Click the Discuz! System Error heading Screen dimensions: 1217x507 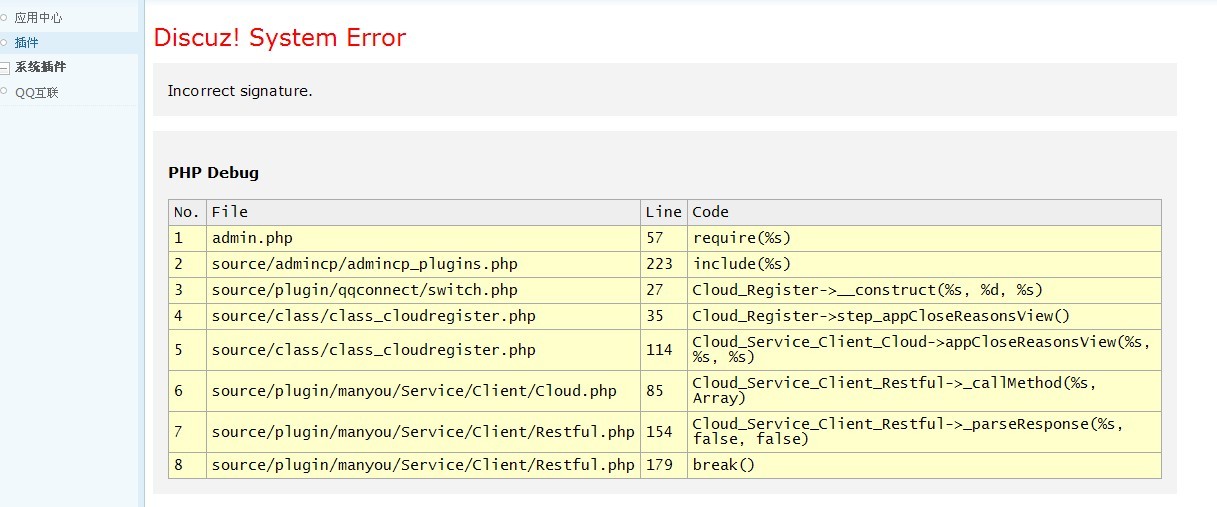click(x=280, y=38)
